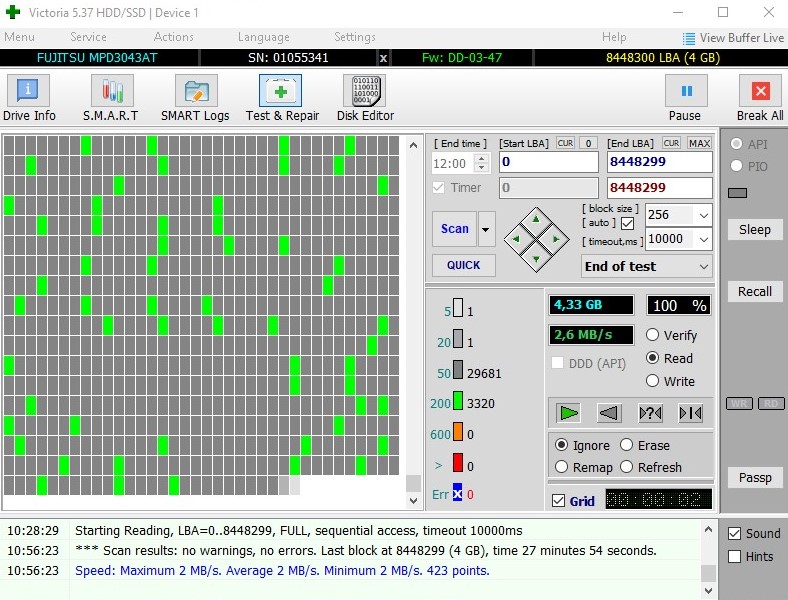Click the Passp button
The width and height of the screenshot is (788, 600).
[x=755, y=477]
